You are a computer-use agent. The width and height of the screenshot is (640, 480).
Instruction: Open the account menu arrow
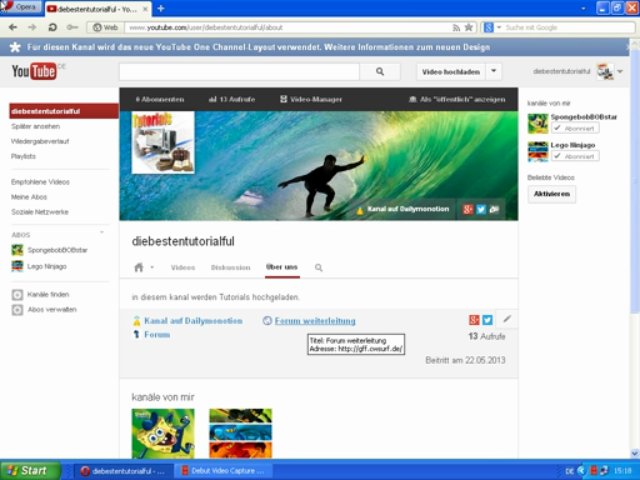[x=620, y=72]
